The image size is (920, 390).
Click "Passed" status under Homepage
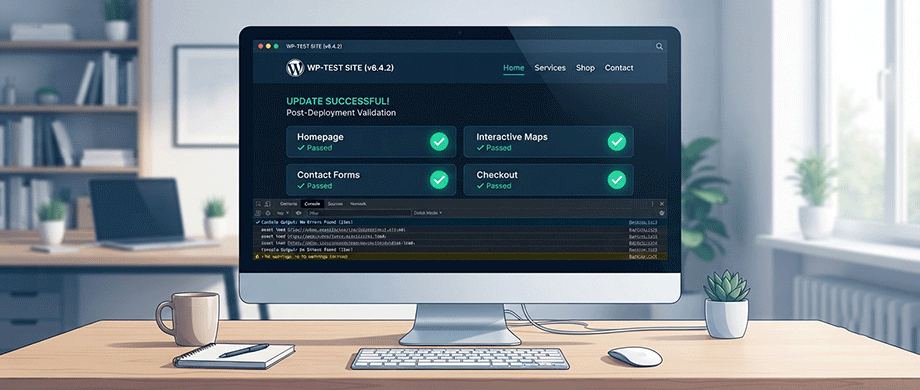point(314,148)
